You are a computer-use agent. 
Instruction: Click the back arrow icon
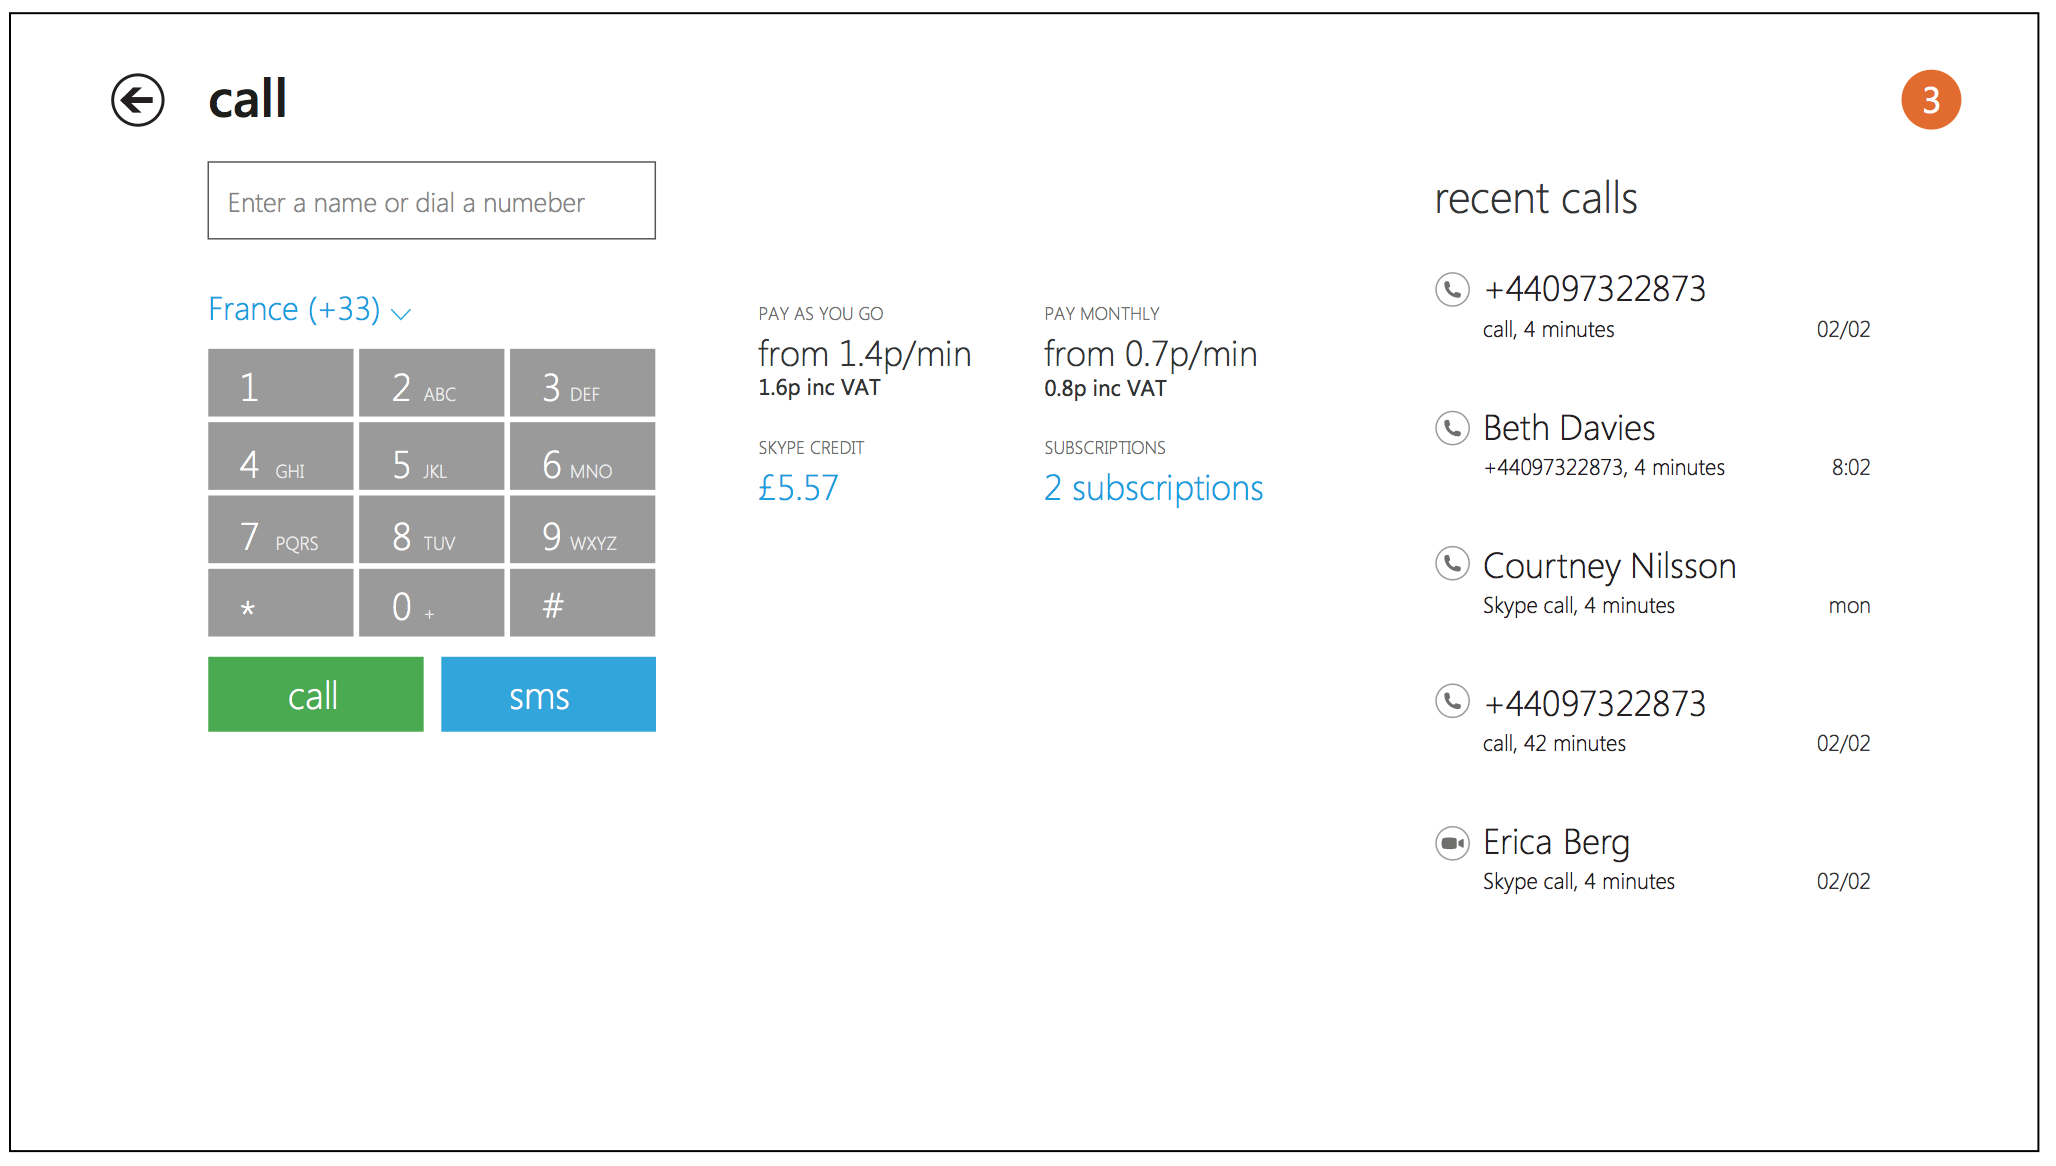pos(137,100)
